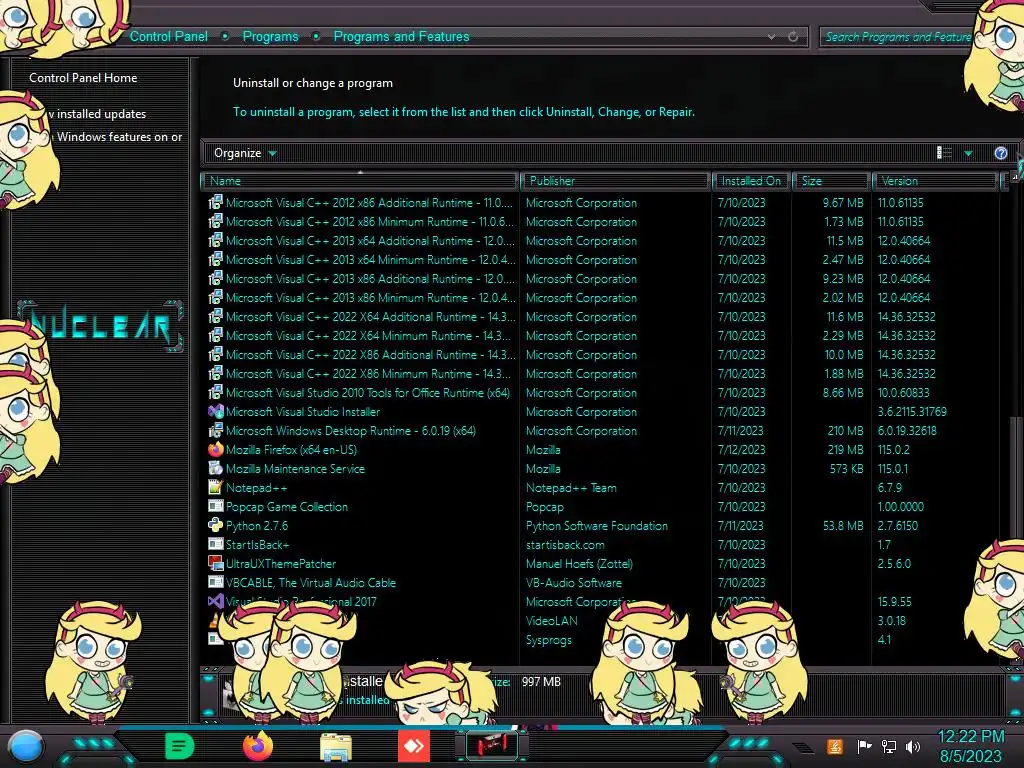The image size is (1024, 768).
Task: Go to Programs in breadcrumb
Action: click(270, 37)
